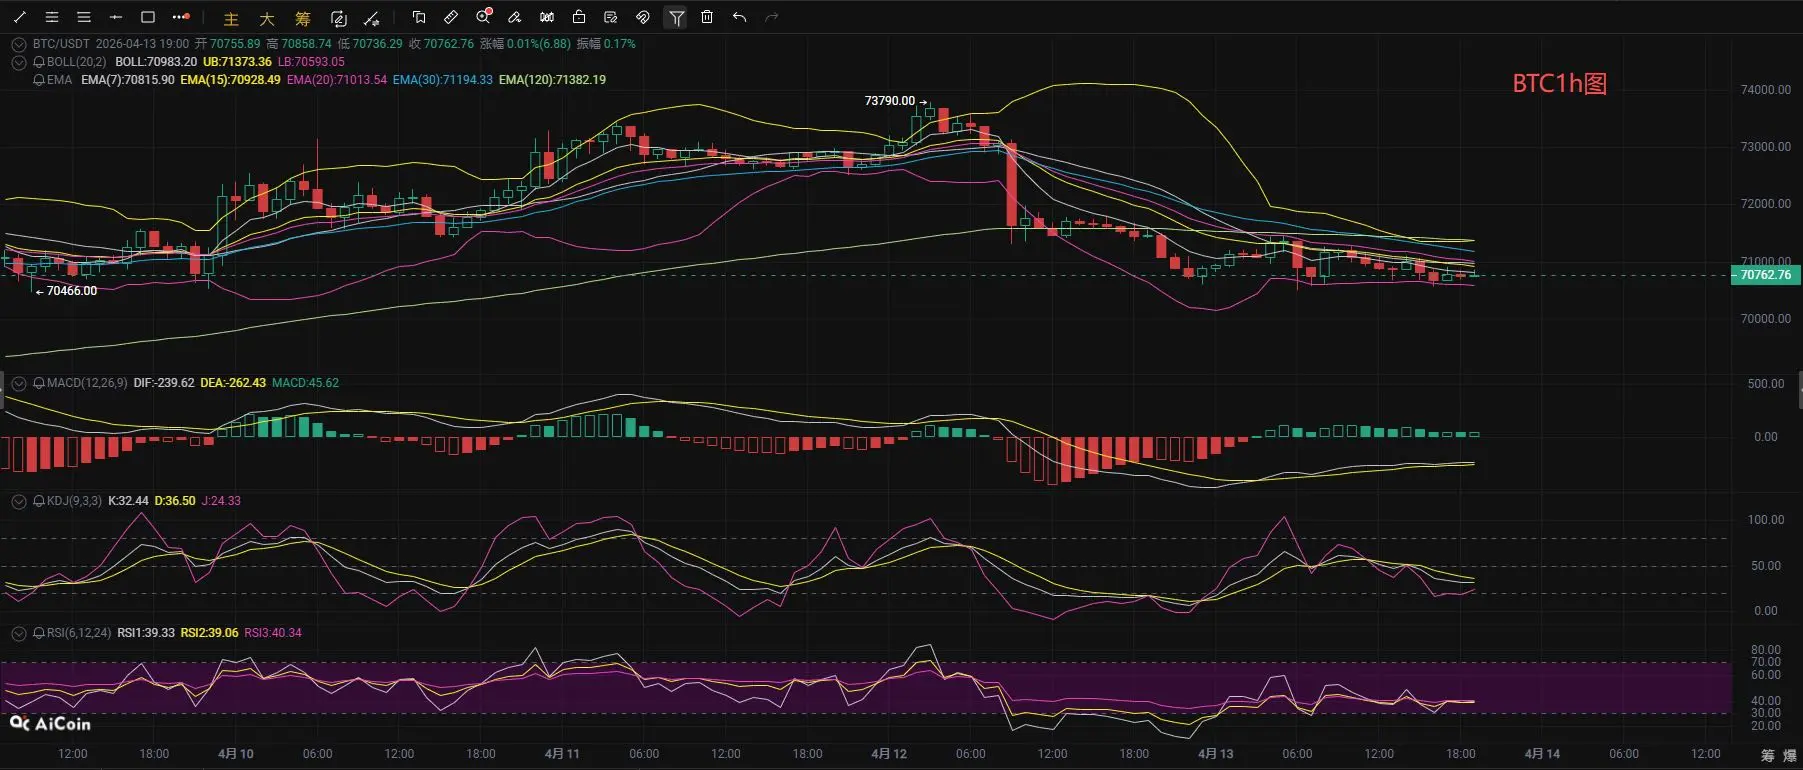1803x770 pixels.
Task: Open more drawing tools with red dot
Action: coord(181,17)
